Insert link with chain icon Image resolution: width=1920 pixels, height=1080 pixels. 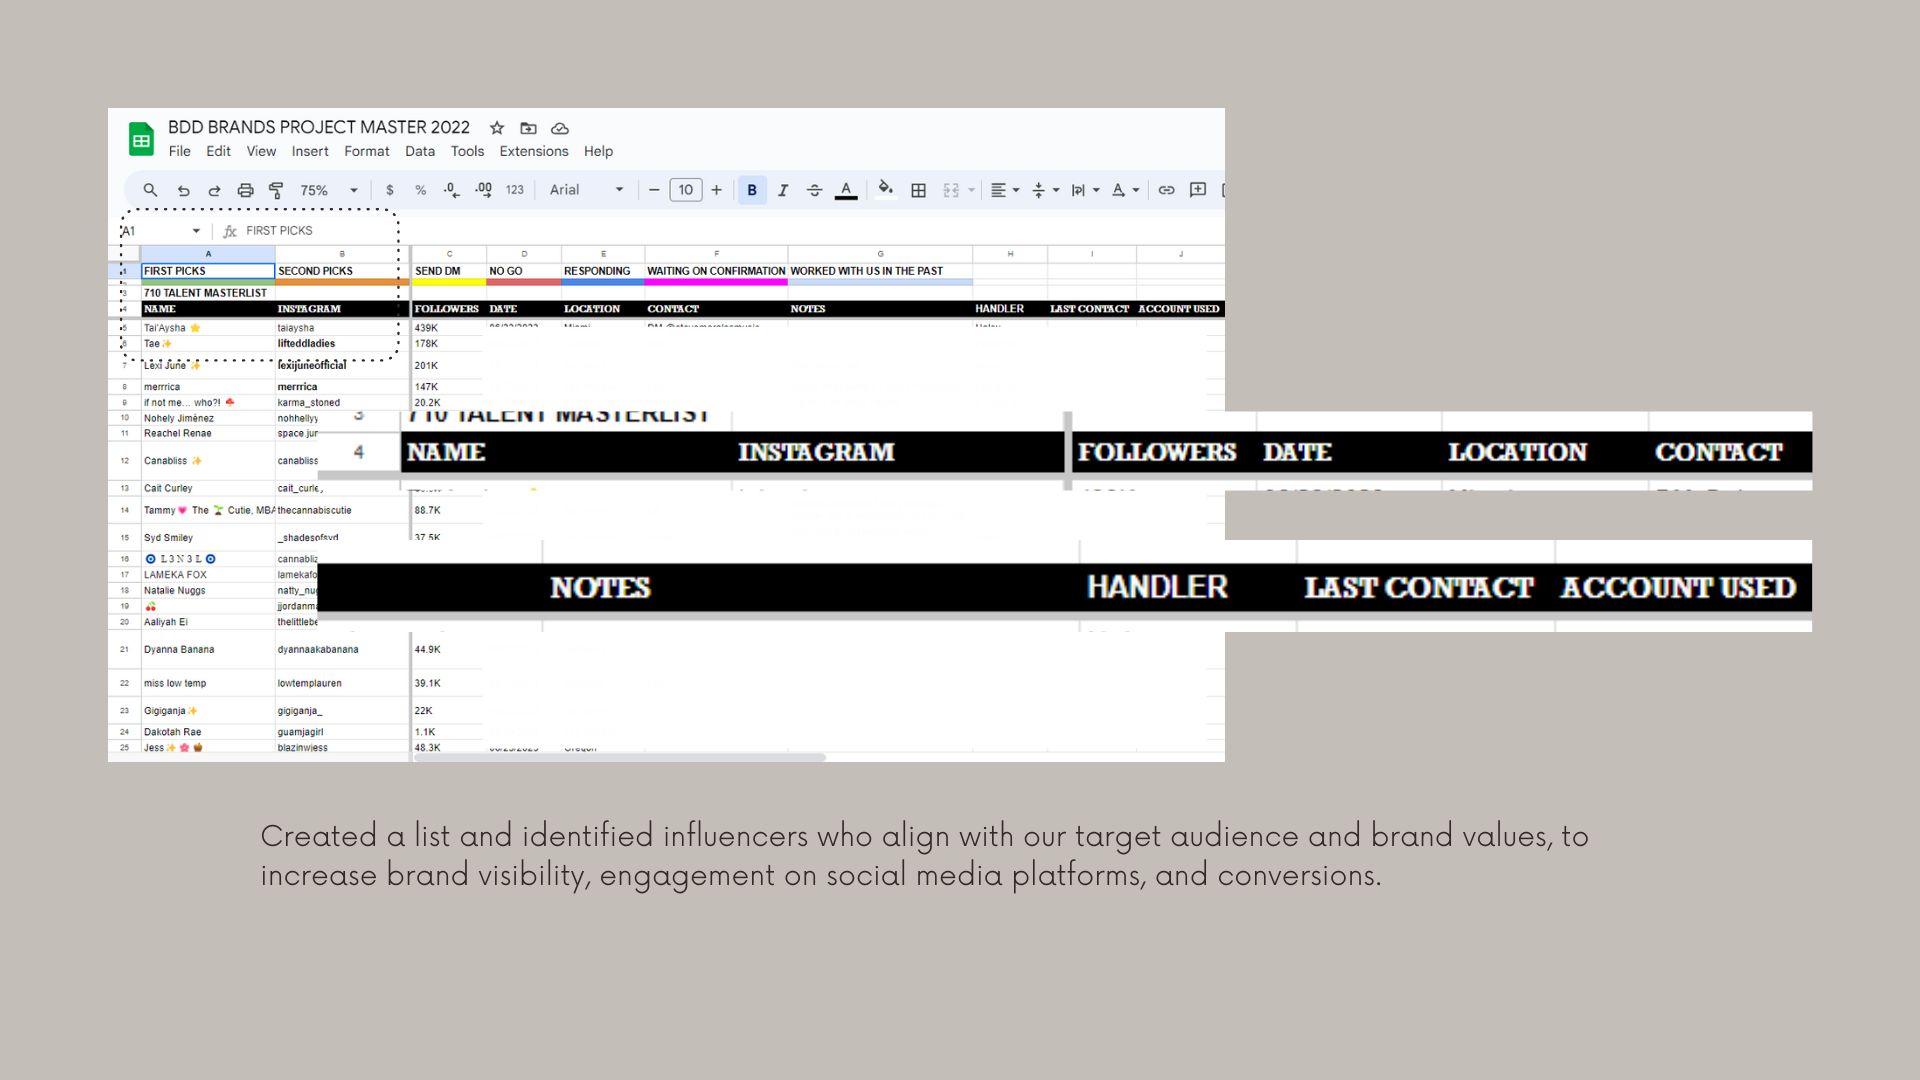click(1166, 190)
